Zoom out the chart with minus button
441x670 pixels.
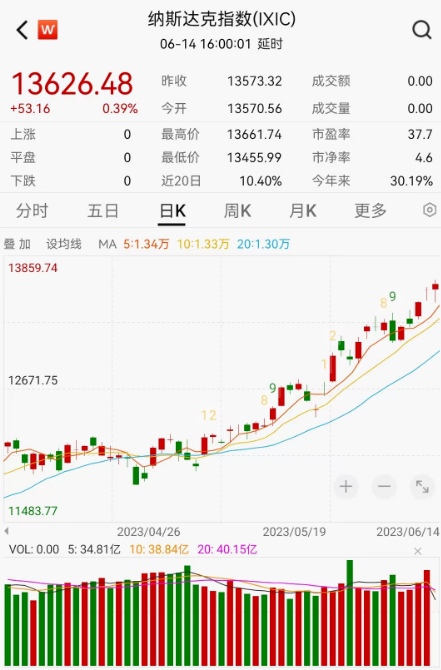(x=384, y=486)
